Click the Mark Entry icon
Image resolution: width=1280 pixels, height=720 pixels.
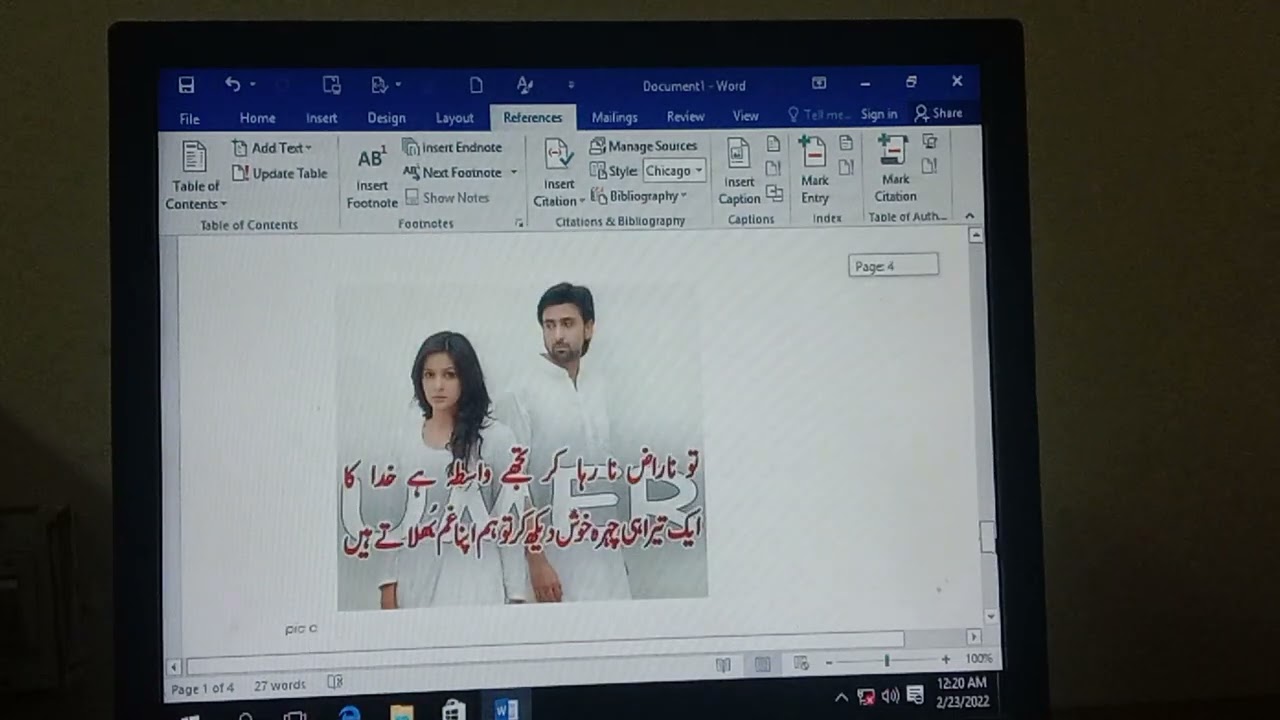(x=814, y=170)
